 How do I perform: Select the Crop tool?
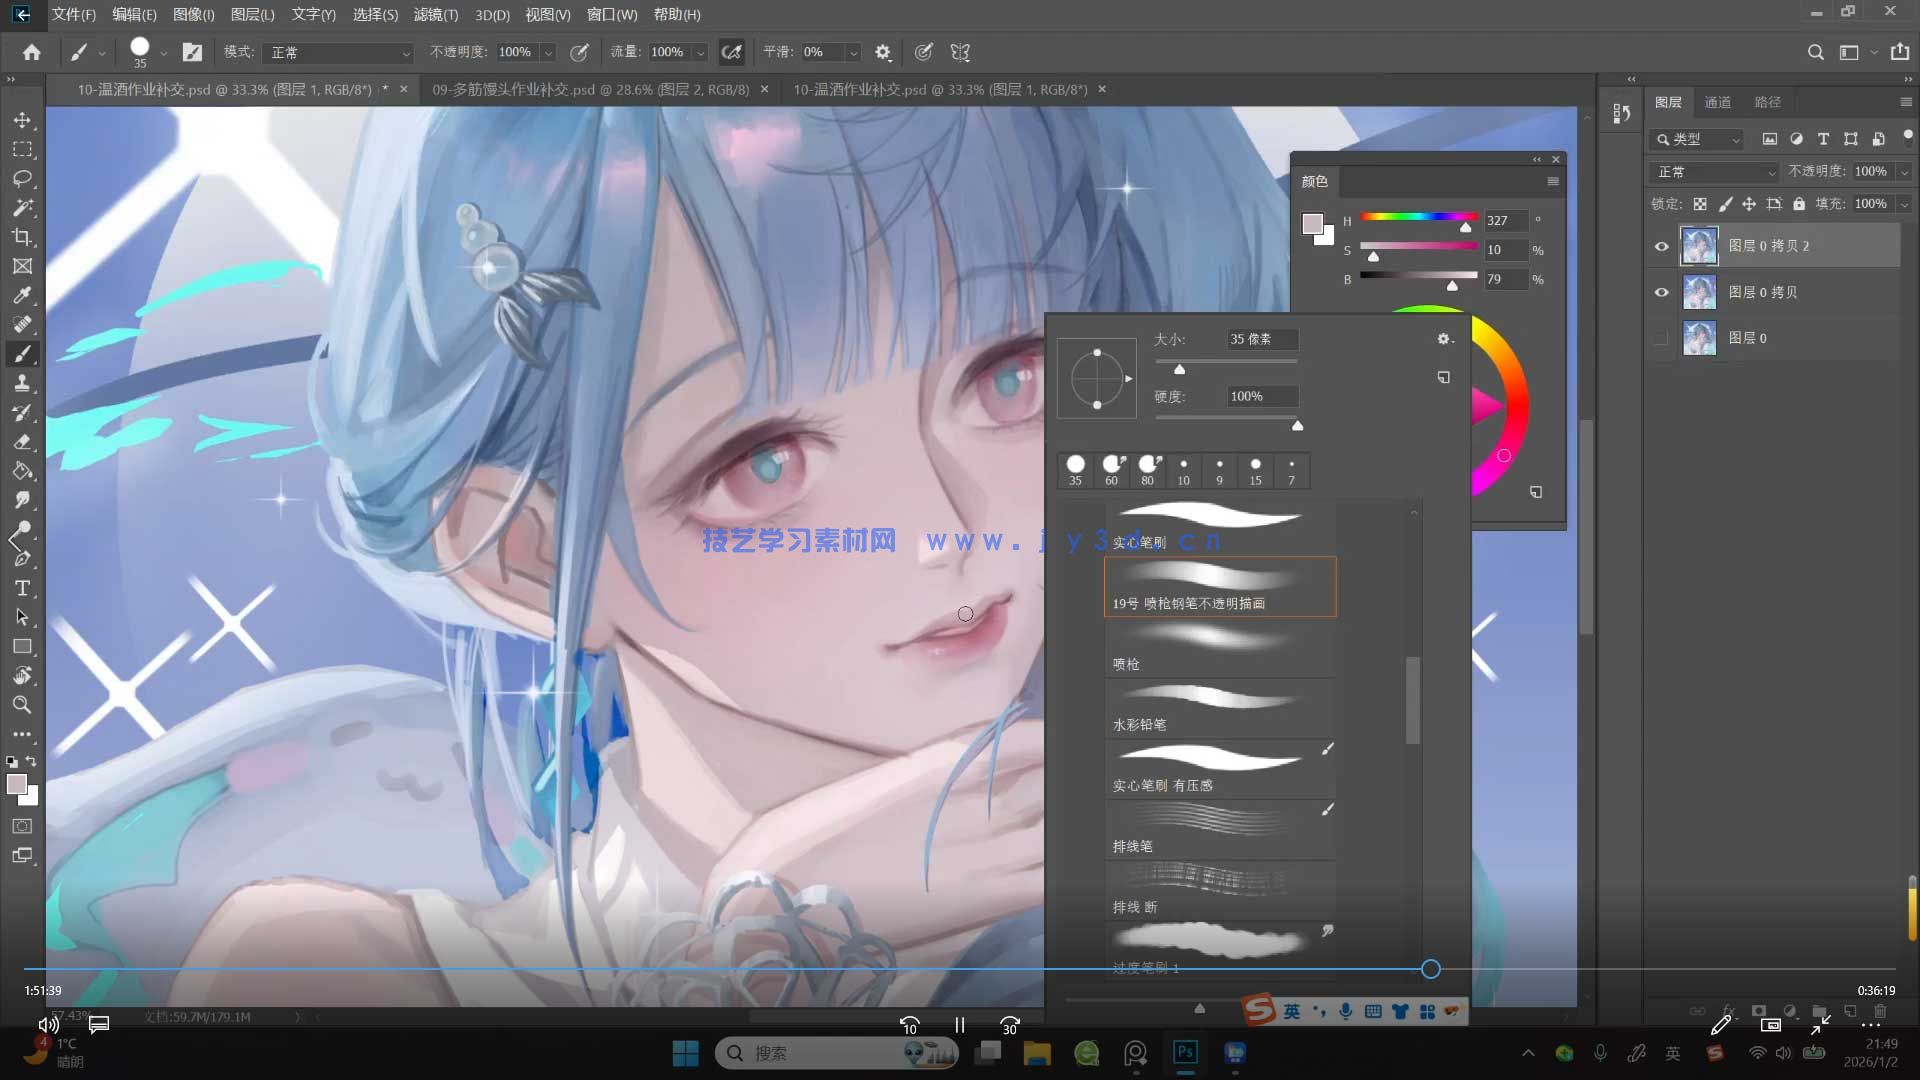tap(22, 237)
